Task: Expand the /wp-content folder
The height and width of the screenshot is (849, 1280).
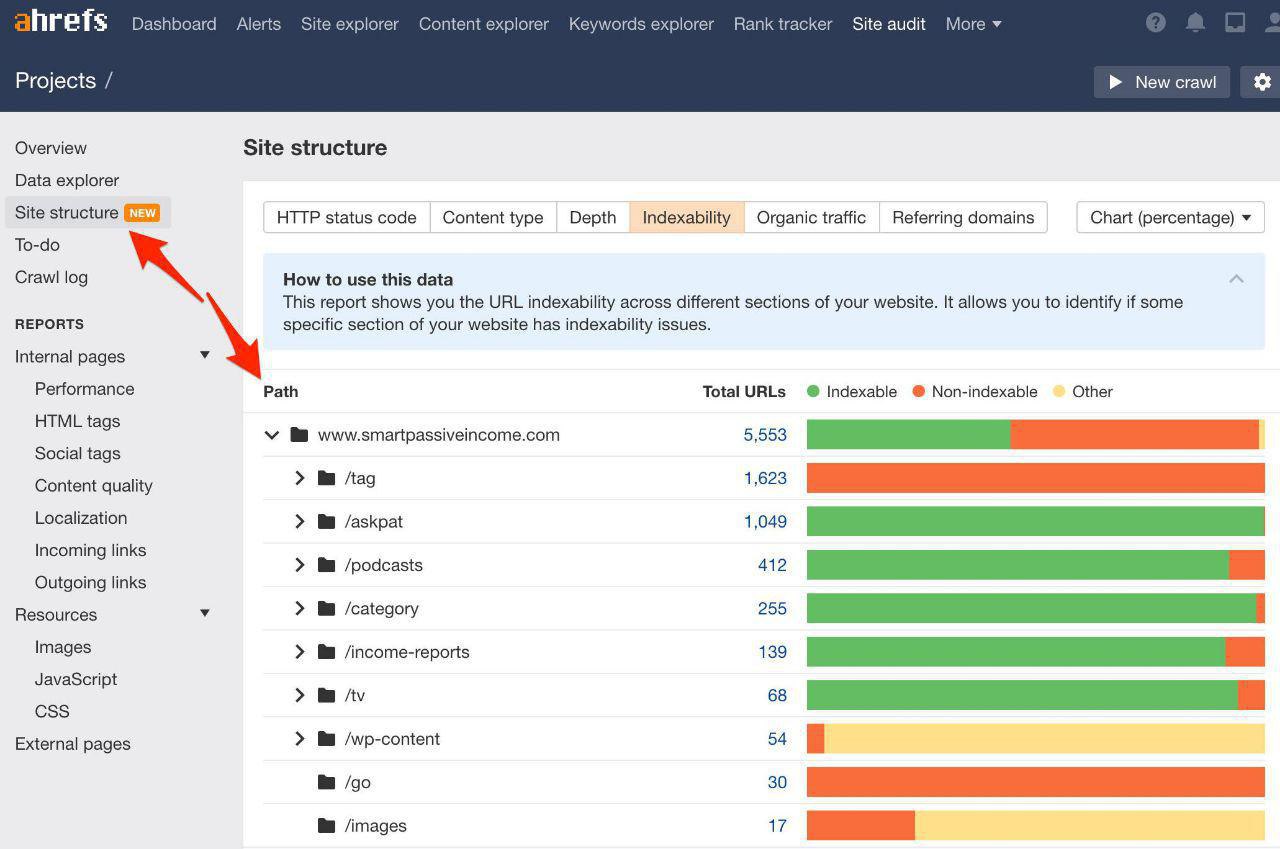Action: coord(299,739)
